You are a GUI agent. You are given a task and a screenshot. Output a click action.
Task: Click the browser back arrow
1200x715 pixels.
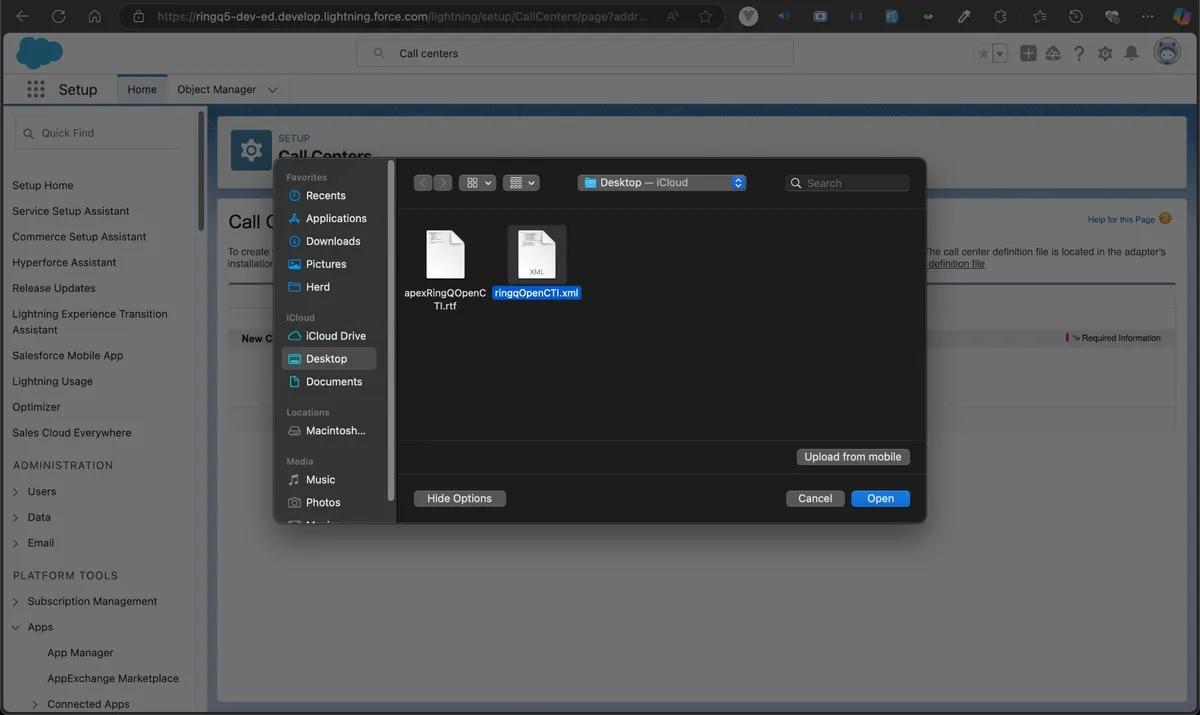coord(23,16)
